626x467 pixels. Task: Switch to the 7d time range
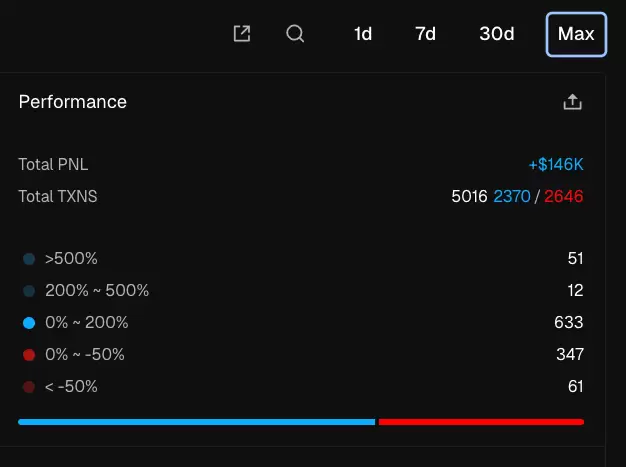[x=426, y=34]
